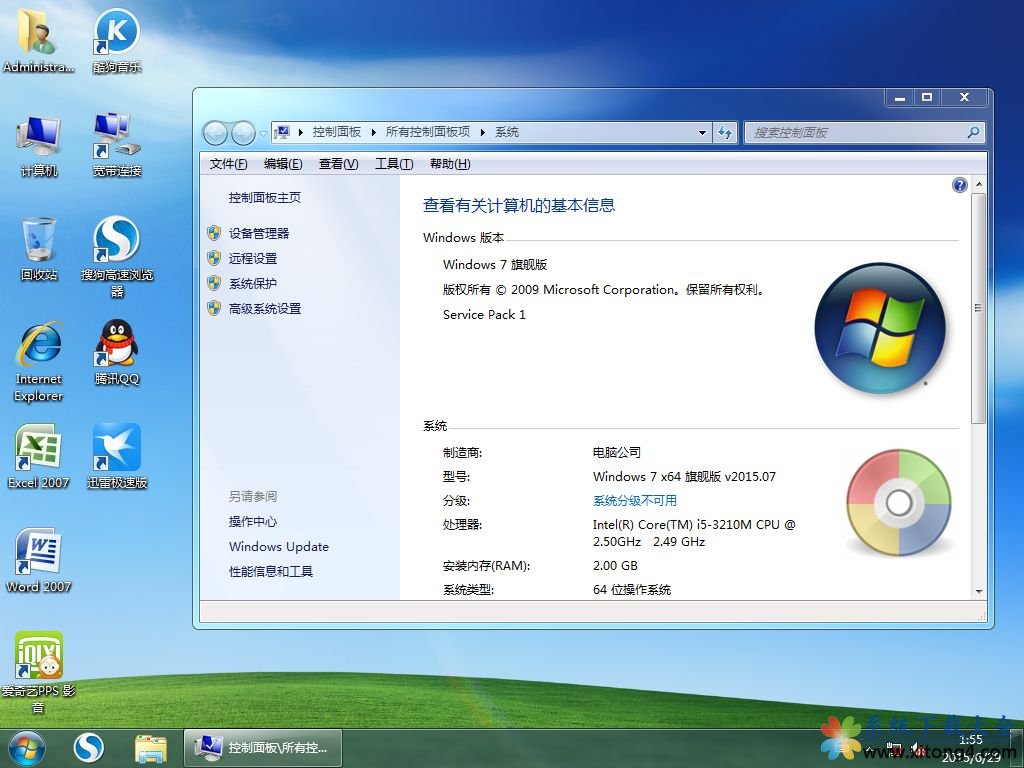Image resolution: width=1024 pixels, height=768 pixels.
Task: Close the System control panel window
Action: pos(965,97)
